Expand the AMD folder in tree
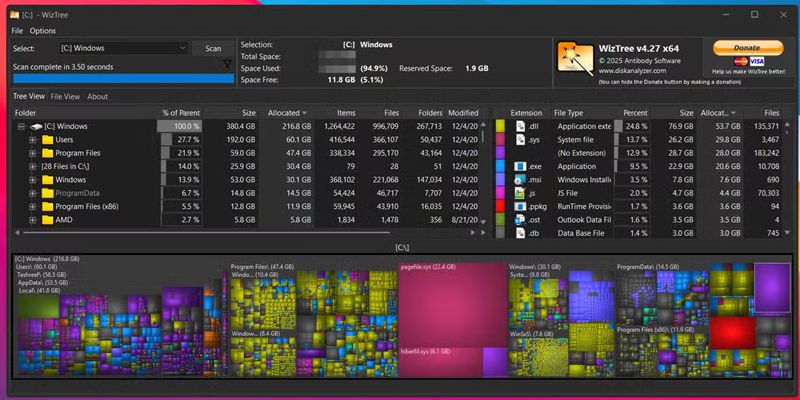Screen dimensions: 800x400 (x=32, y=219)
